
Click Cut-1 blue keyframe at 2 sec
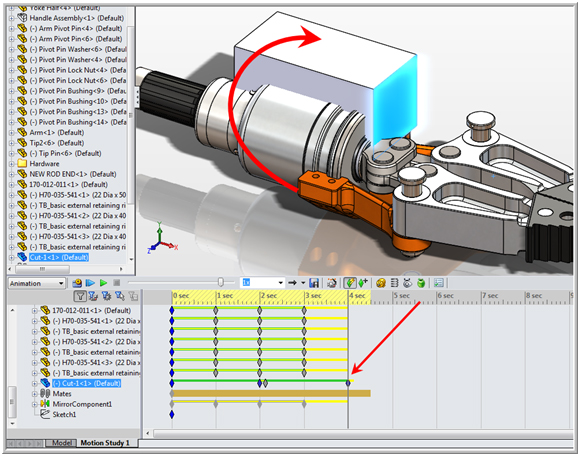tap(259, 383)
